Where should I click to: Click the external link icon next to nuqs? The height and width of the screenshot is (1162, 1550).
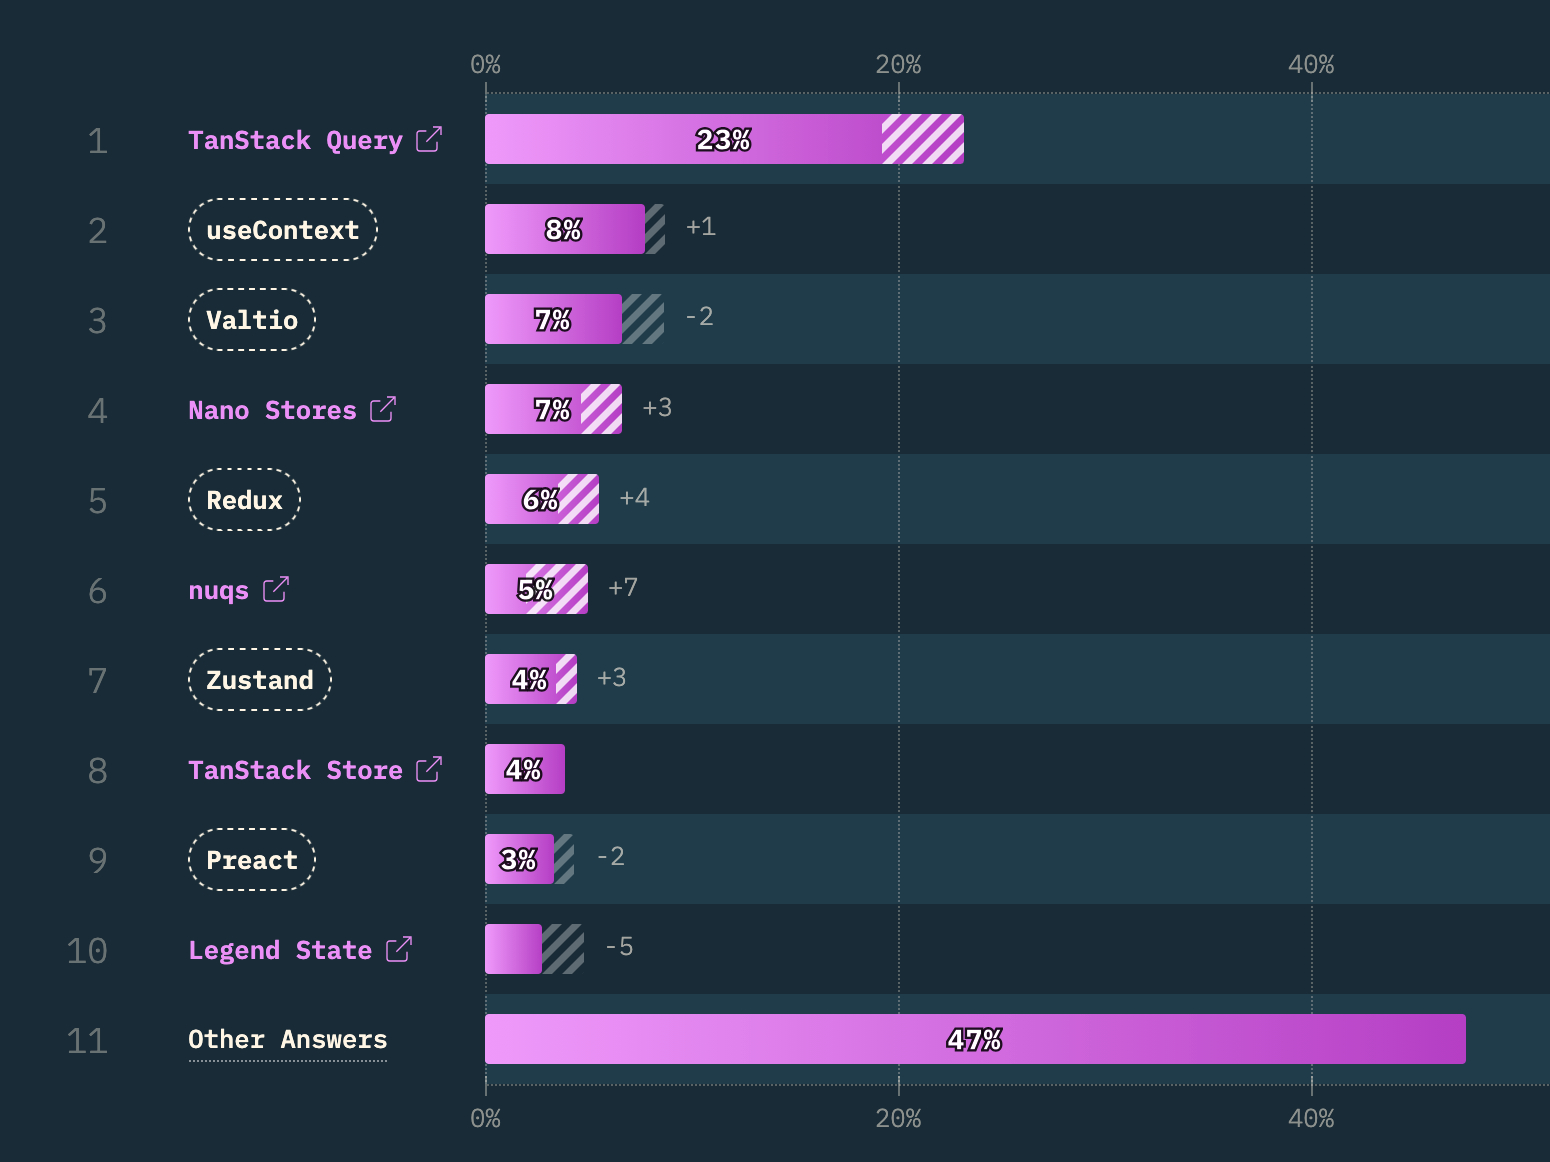point(276,590)
